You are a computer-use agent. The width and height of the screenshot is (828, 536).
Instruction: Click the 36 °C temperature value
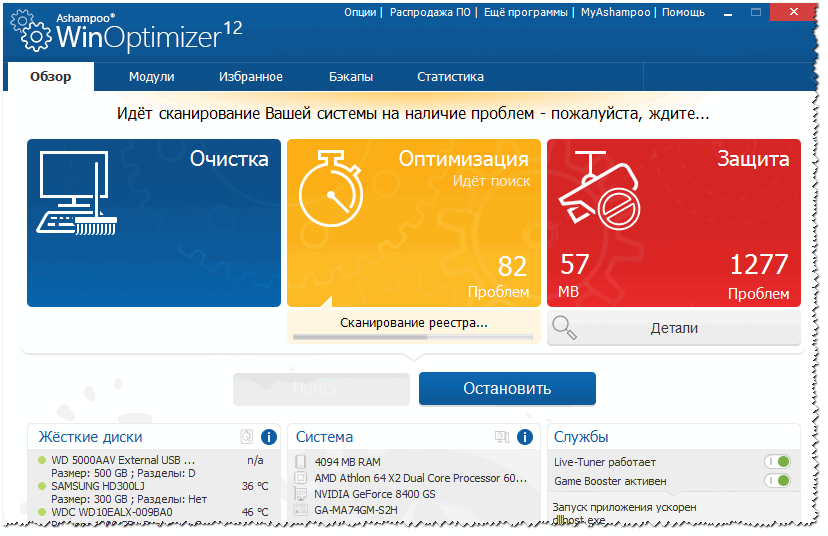tap(255, 486)
